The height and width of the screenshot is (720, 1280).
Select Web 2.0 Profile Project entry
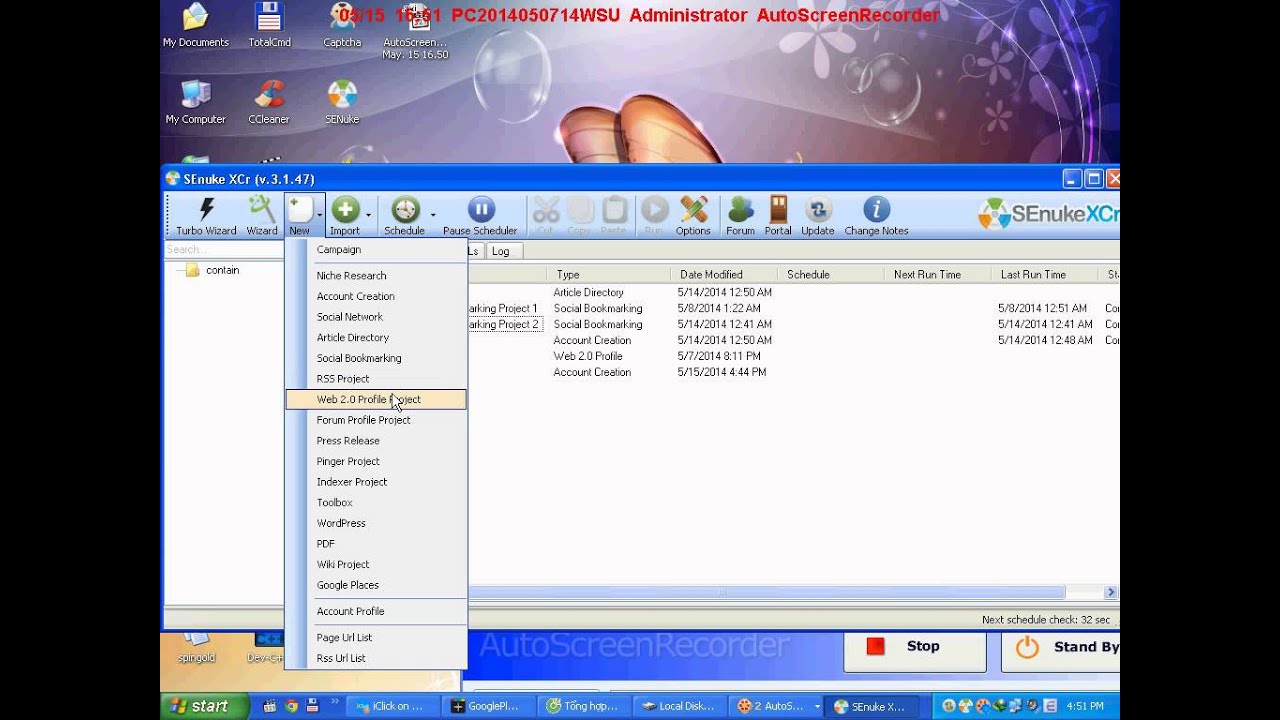pyautogui.click(x=376, y=399)
